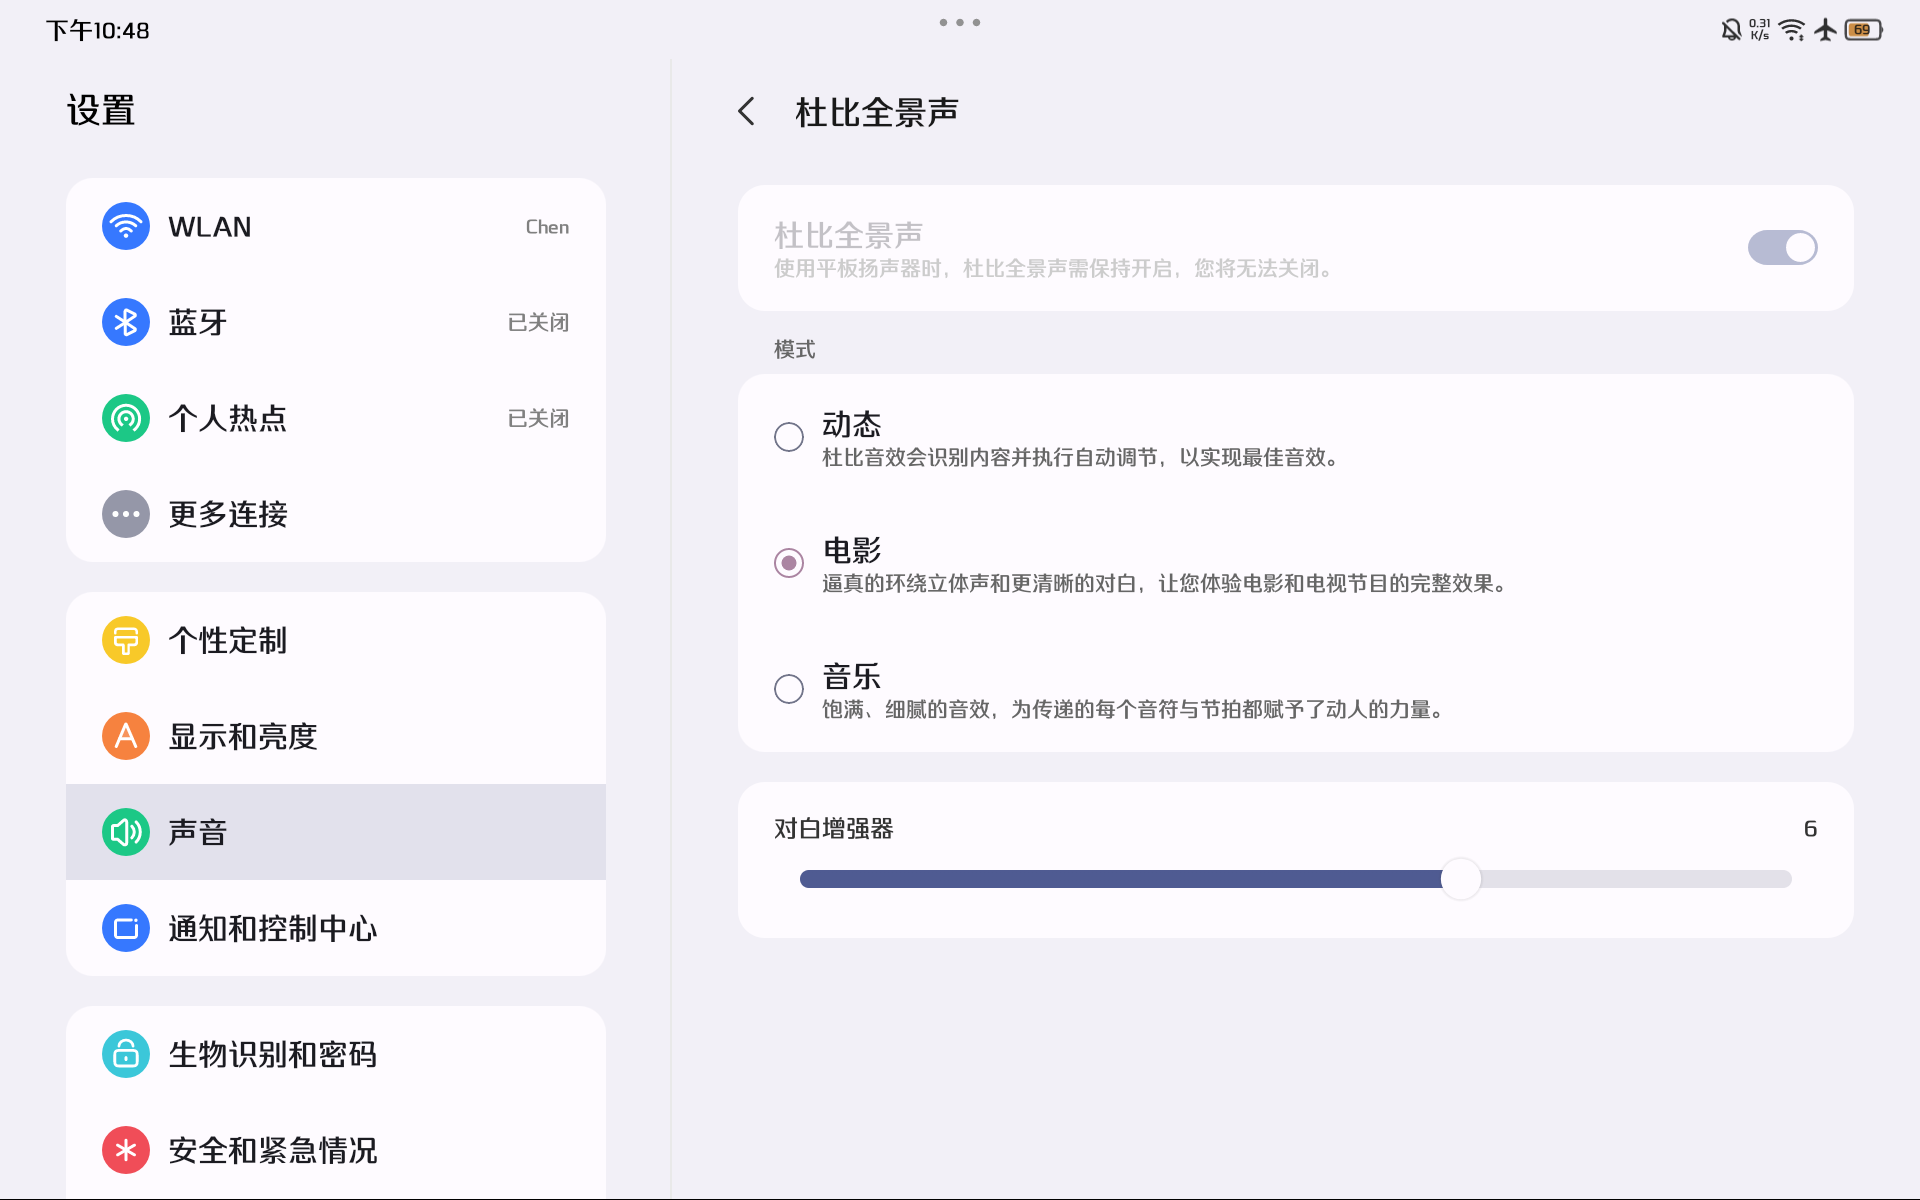
Task: Tap the Chen network name label
Action: (x=547, y=227)
